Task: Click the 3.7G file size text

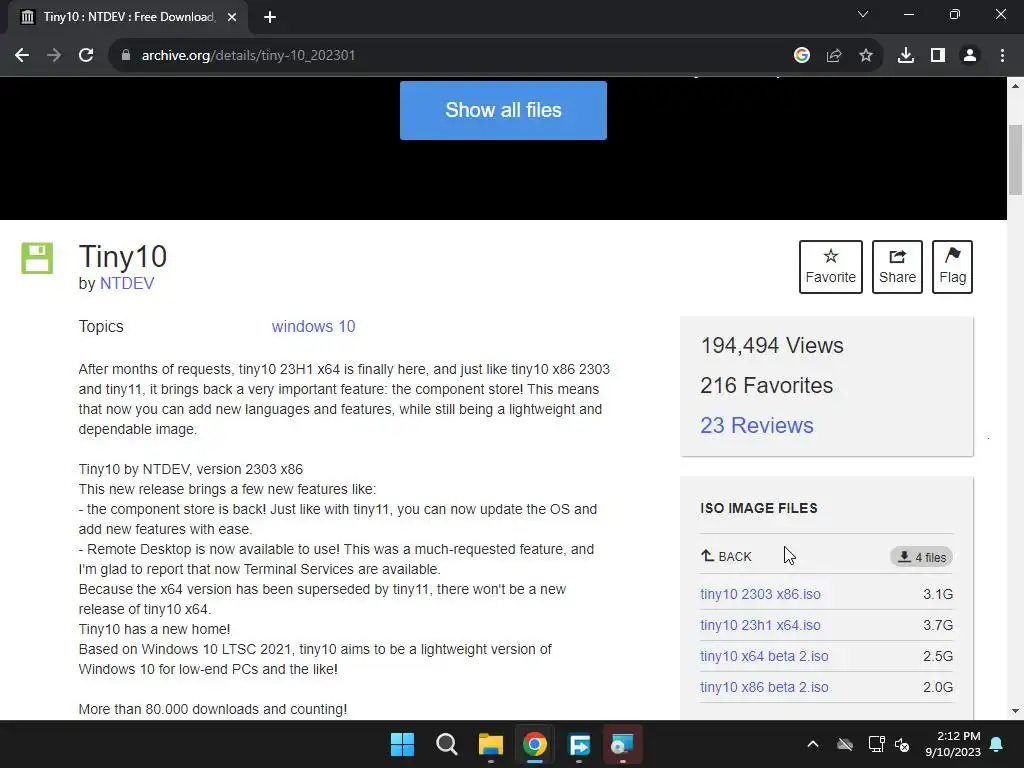Action: (938, 625)
